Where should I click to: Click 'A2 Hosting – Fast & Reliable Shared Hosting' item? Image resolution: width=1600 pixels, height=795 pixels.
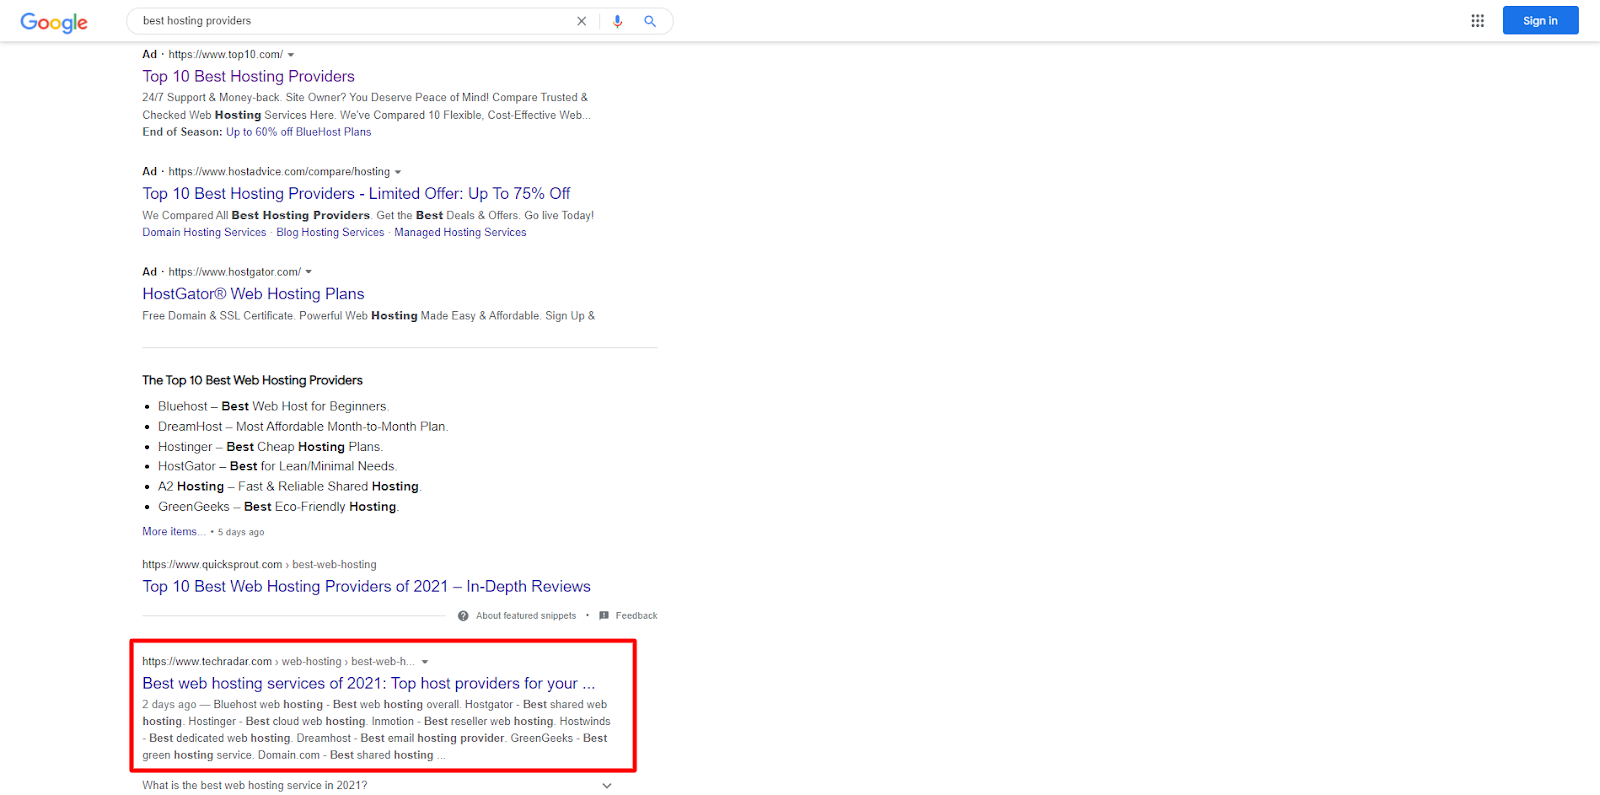tap(289, 487)
